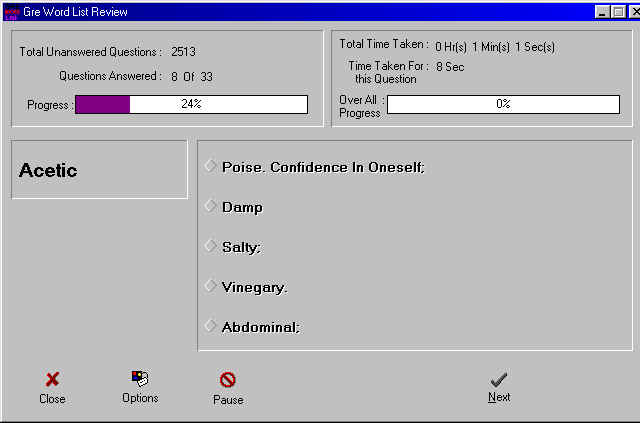
Task: Click the Gre Word List title bar icon
Action: (12, 11)
